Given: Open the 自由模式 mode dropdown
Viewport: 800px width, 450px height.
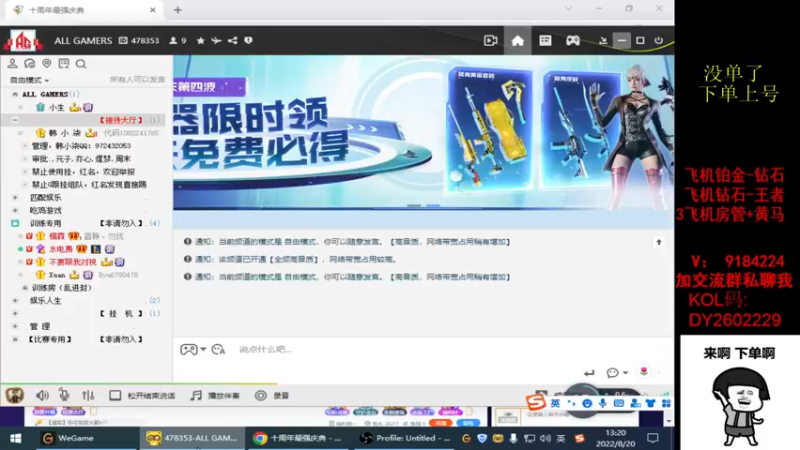Looking at the screenshot, I should (30, 80).
